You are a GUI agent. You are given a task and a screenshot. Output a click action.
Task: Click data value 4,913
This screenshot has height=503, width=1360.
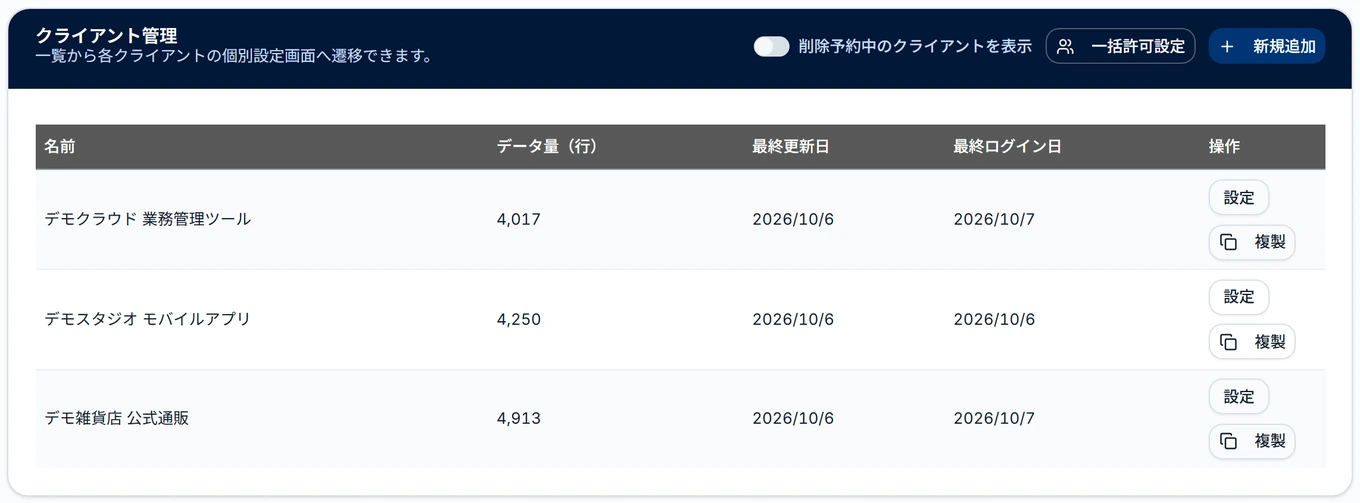(518, 418)
